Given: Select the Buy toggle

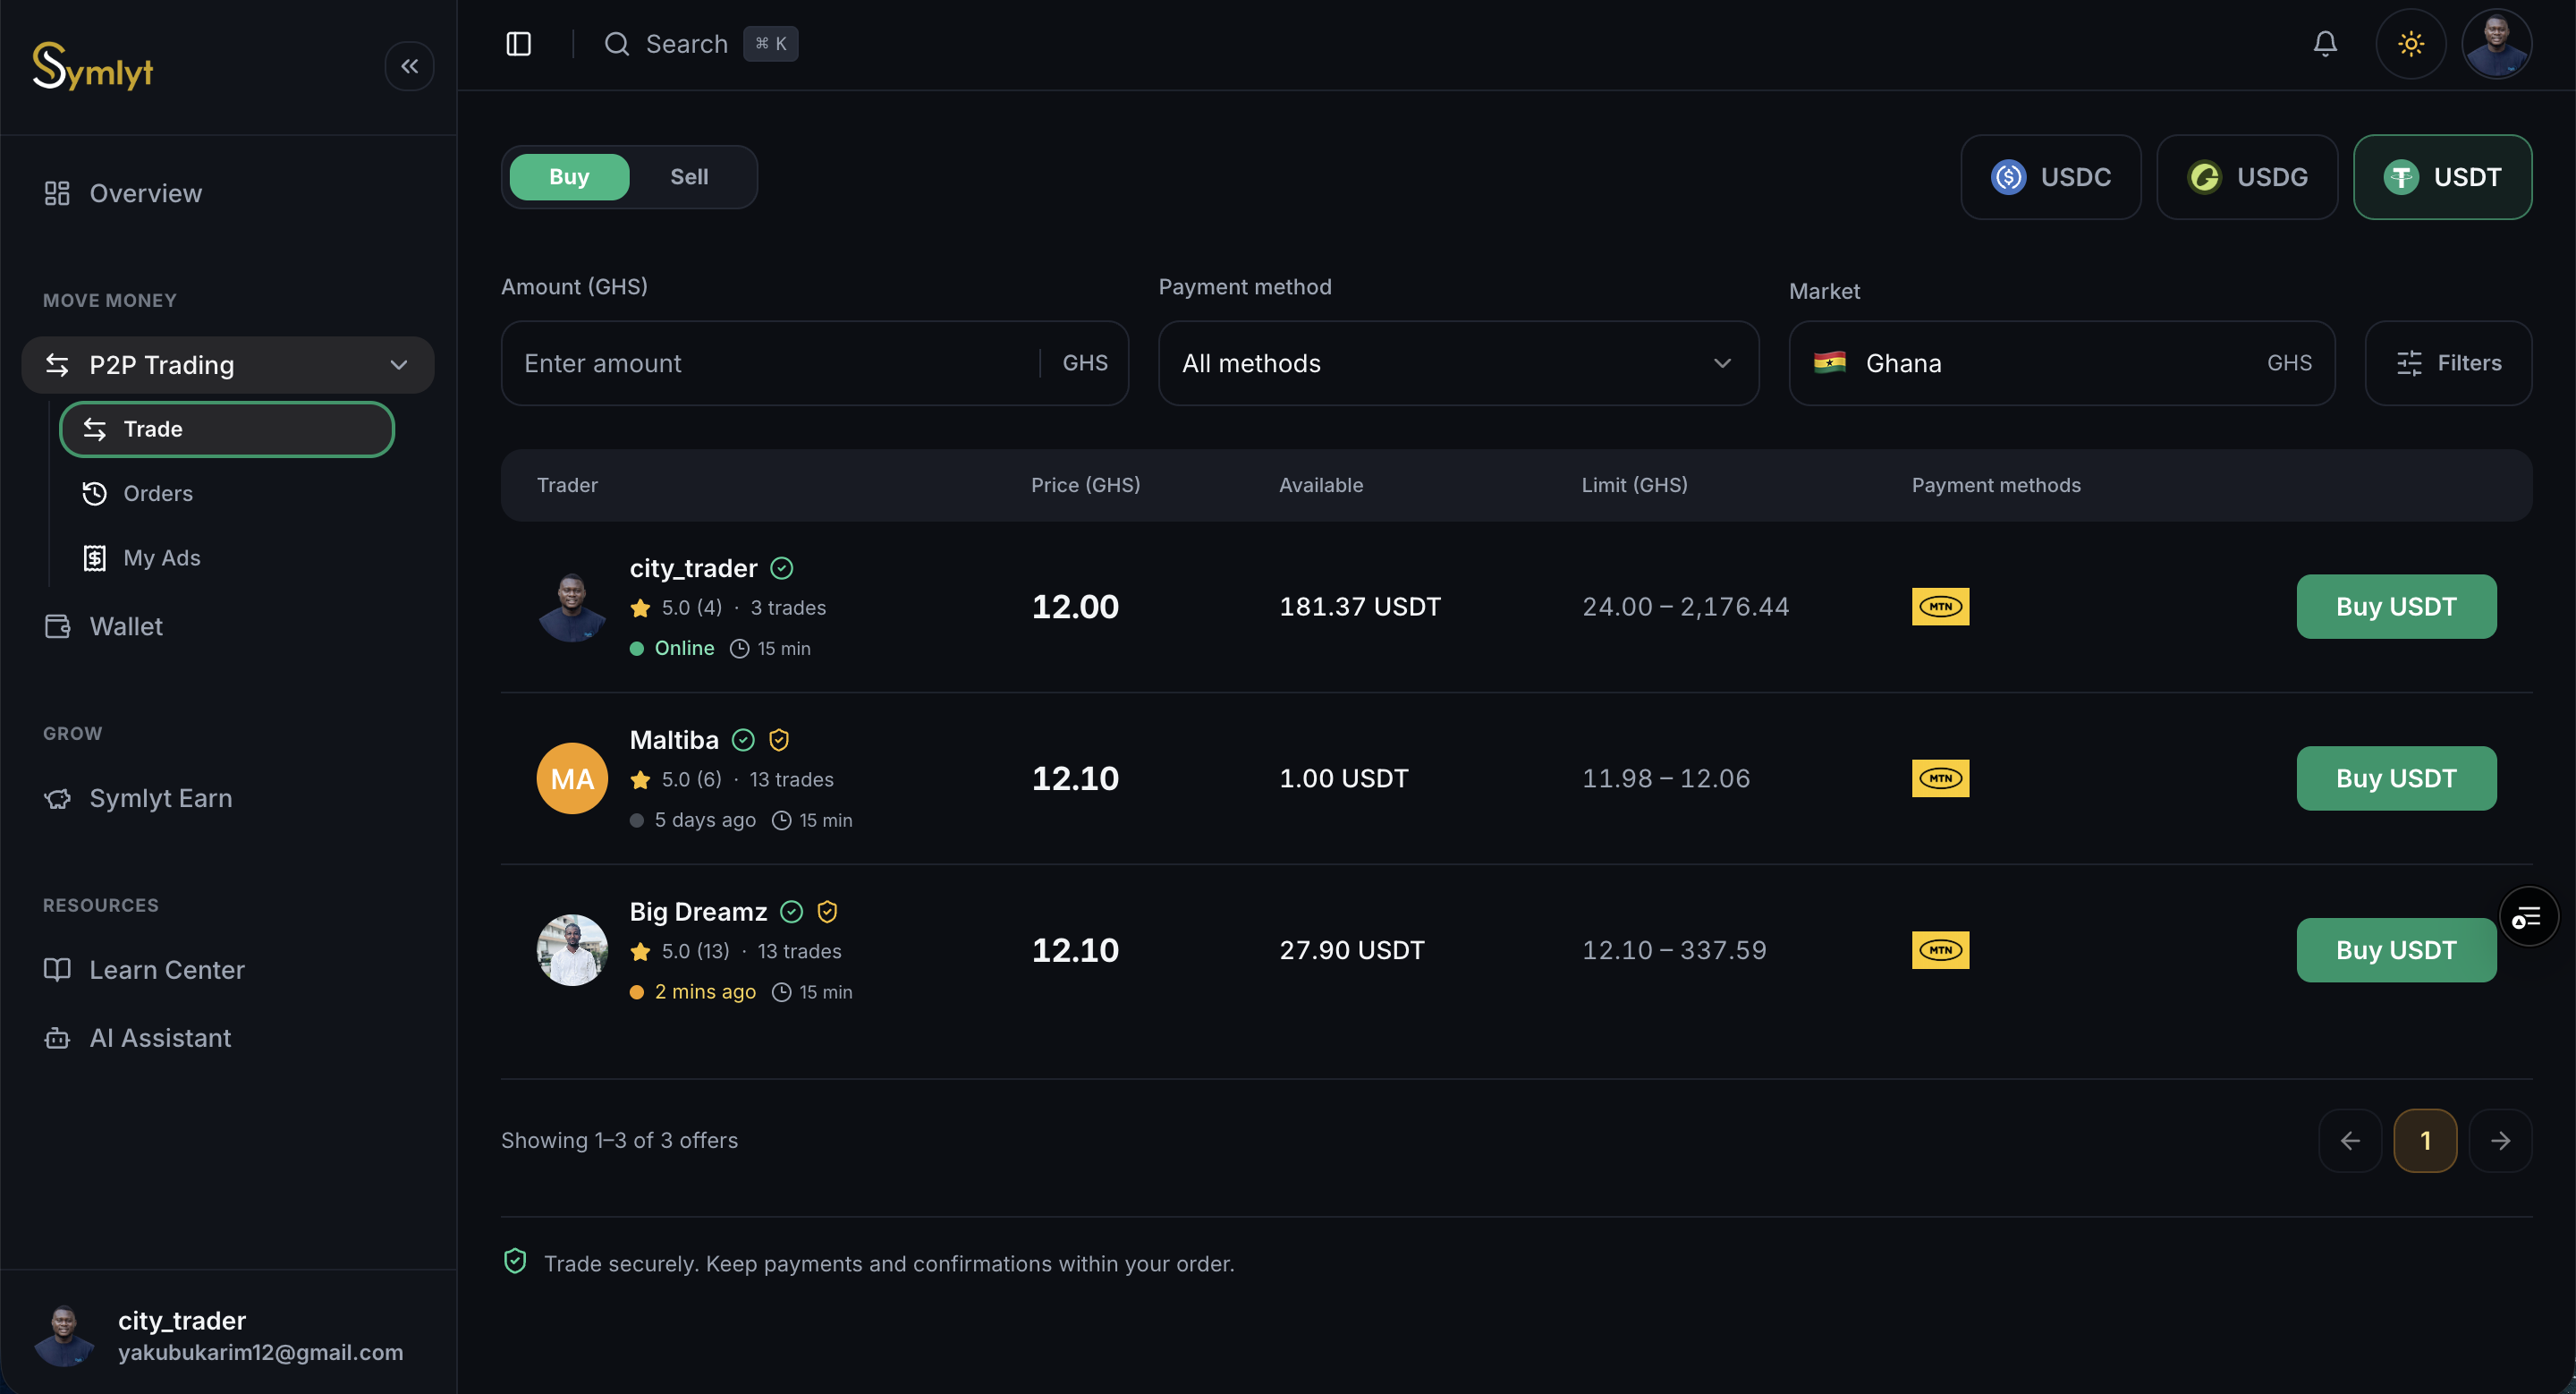Looking at the screenshot, I should (569, 177).
